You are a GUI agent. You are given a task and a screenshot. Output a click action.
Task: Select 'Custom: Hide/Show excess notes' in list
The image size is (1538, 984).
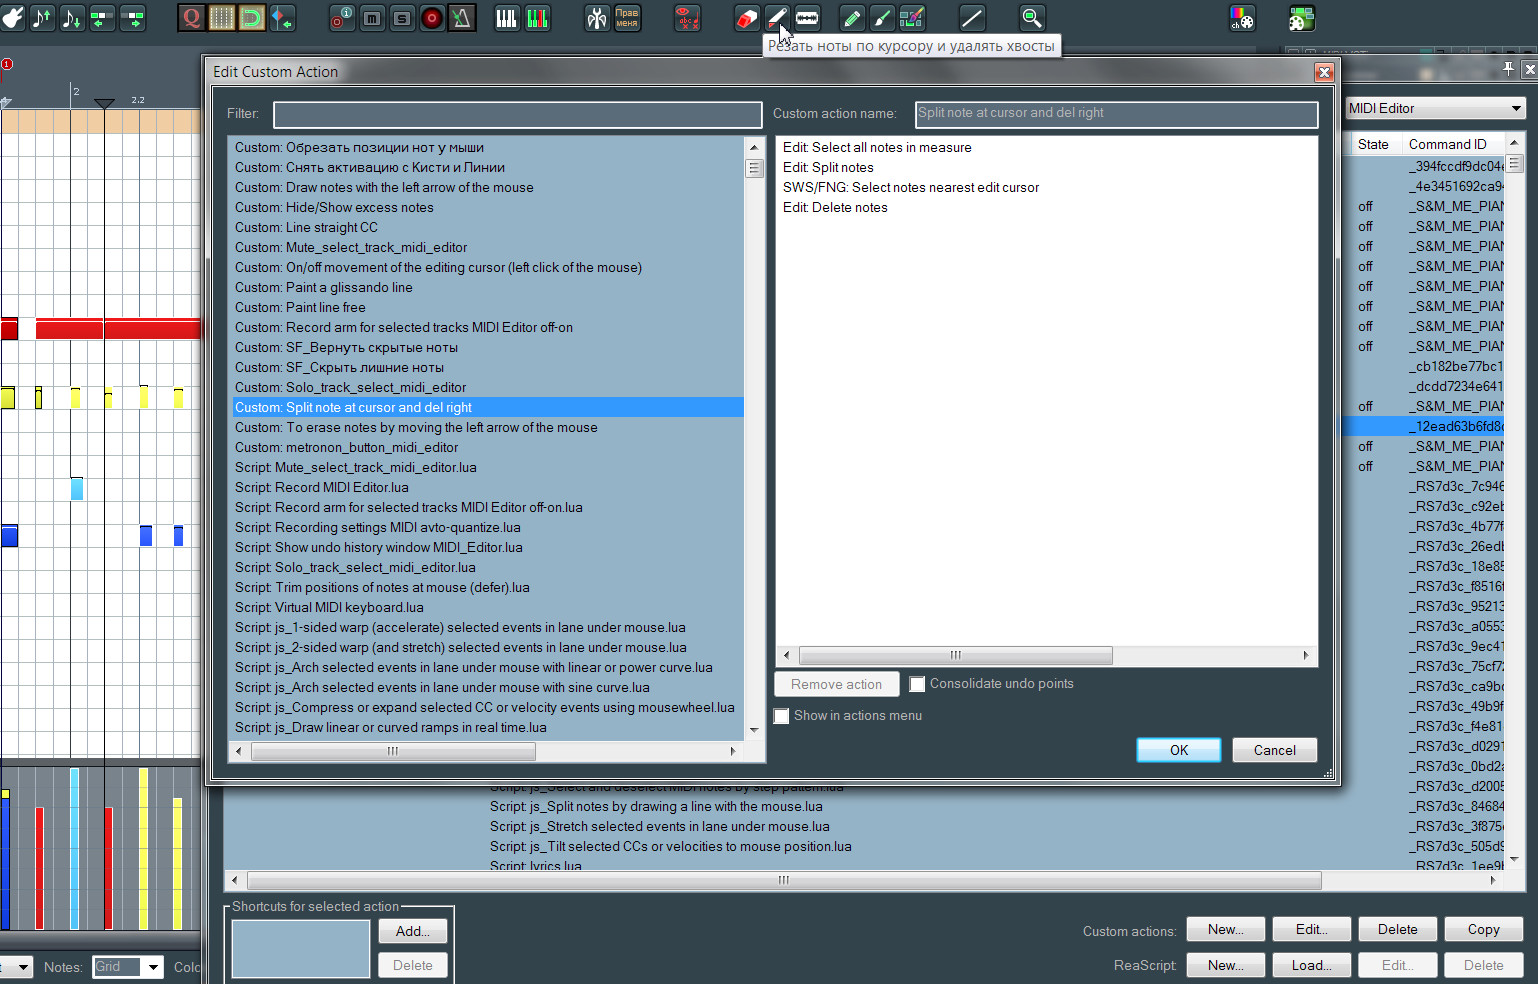tap(334, 207)
